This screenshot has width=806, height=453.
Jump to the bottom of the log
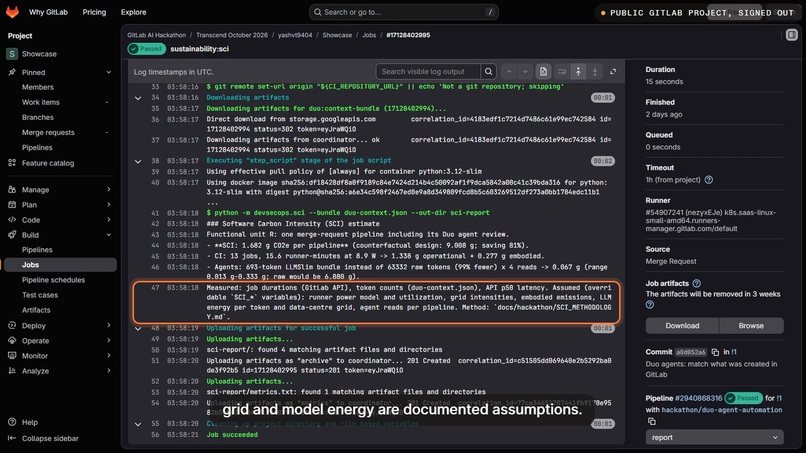point(595,71)
